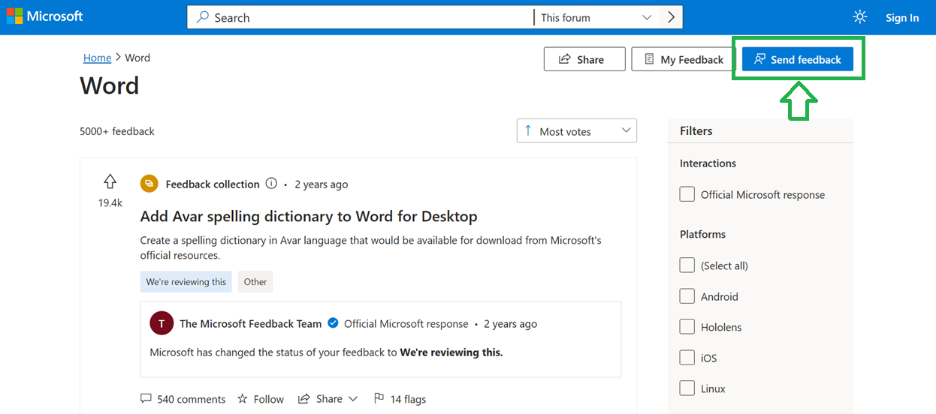Click the Feedback collection info icon
Image resolution: width=936 pixels, height=414 pixels.
tap(271, 184)
